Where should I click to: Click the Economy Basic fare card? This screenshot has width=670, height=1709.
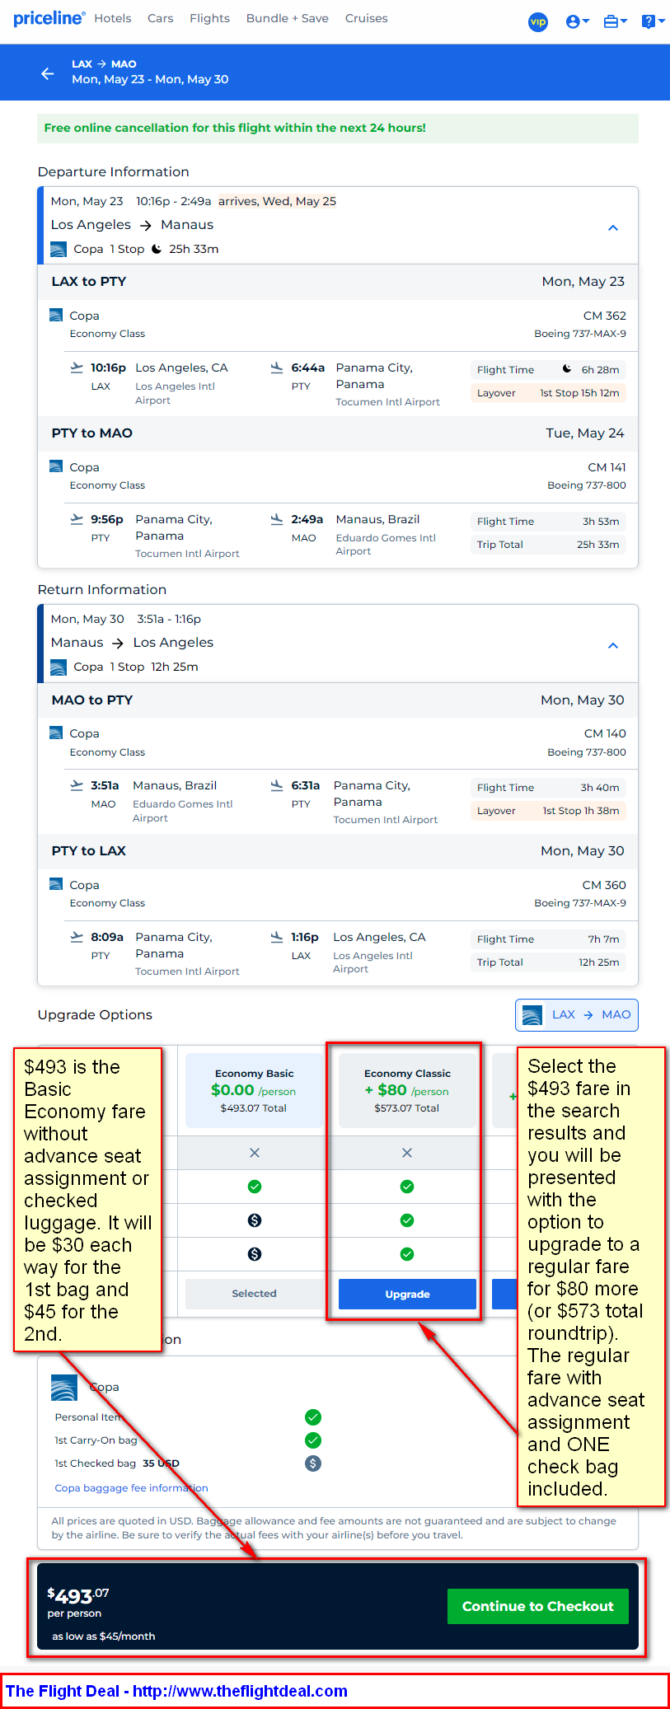[x=254, y=1090]
